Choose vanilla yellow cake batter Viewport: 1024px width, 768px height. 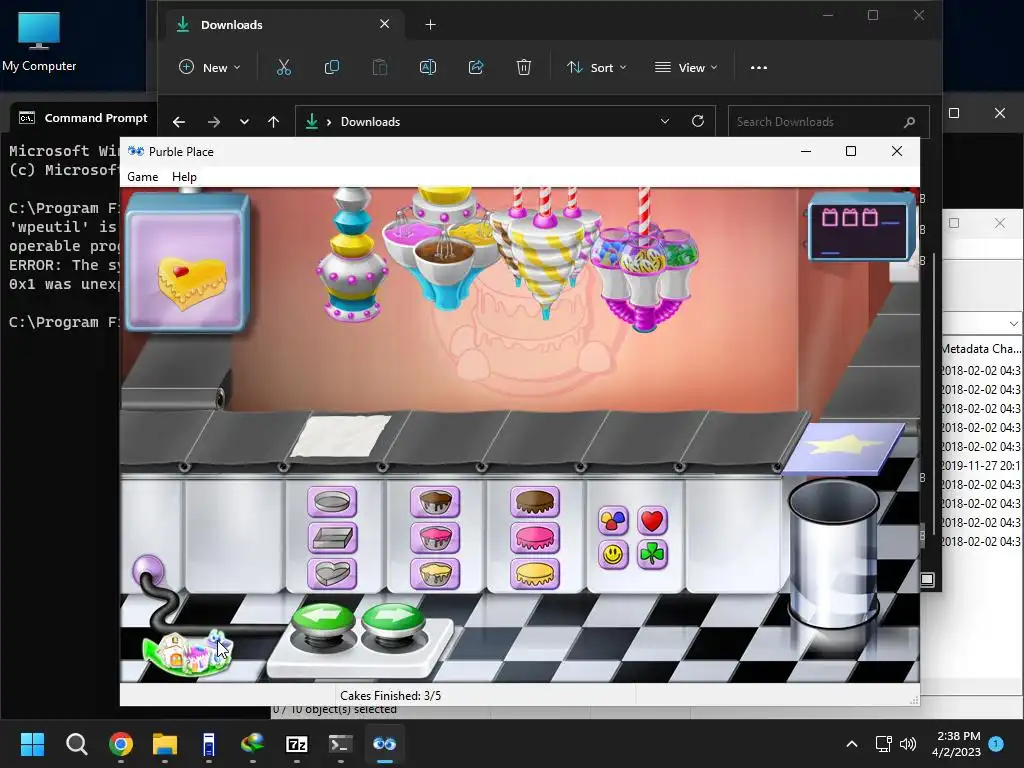pyautogui.click(x=435, y=574)
